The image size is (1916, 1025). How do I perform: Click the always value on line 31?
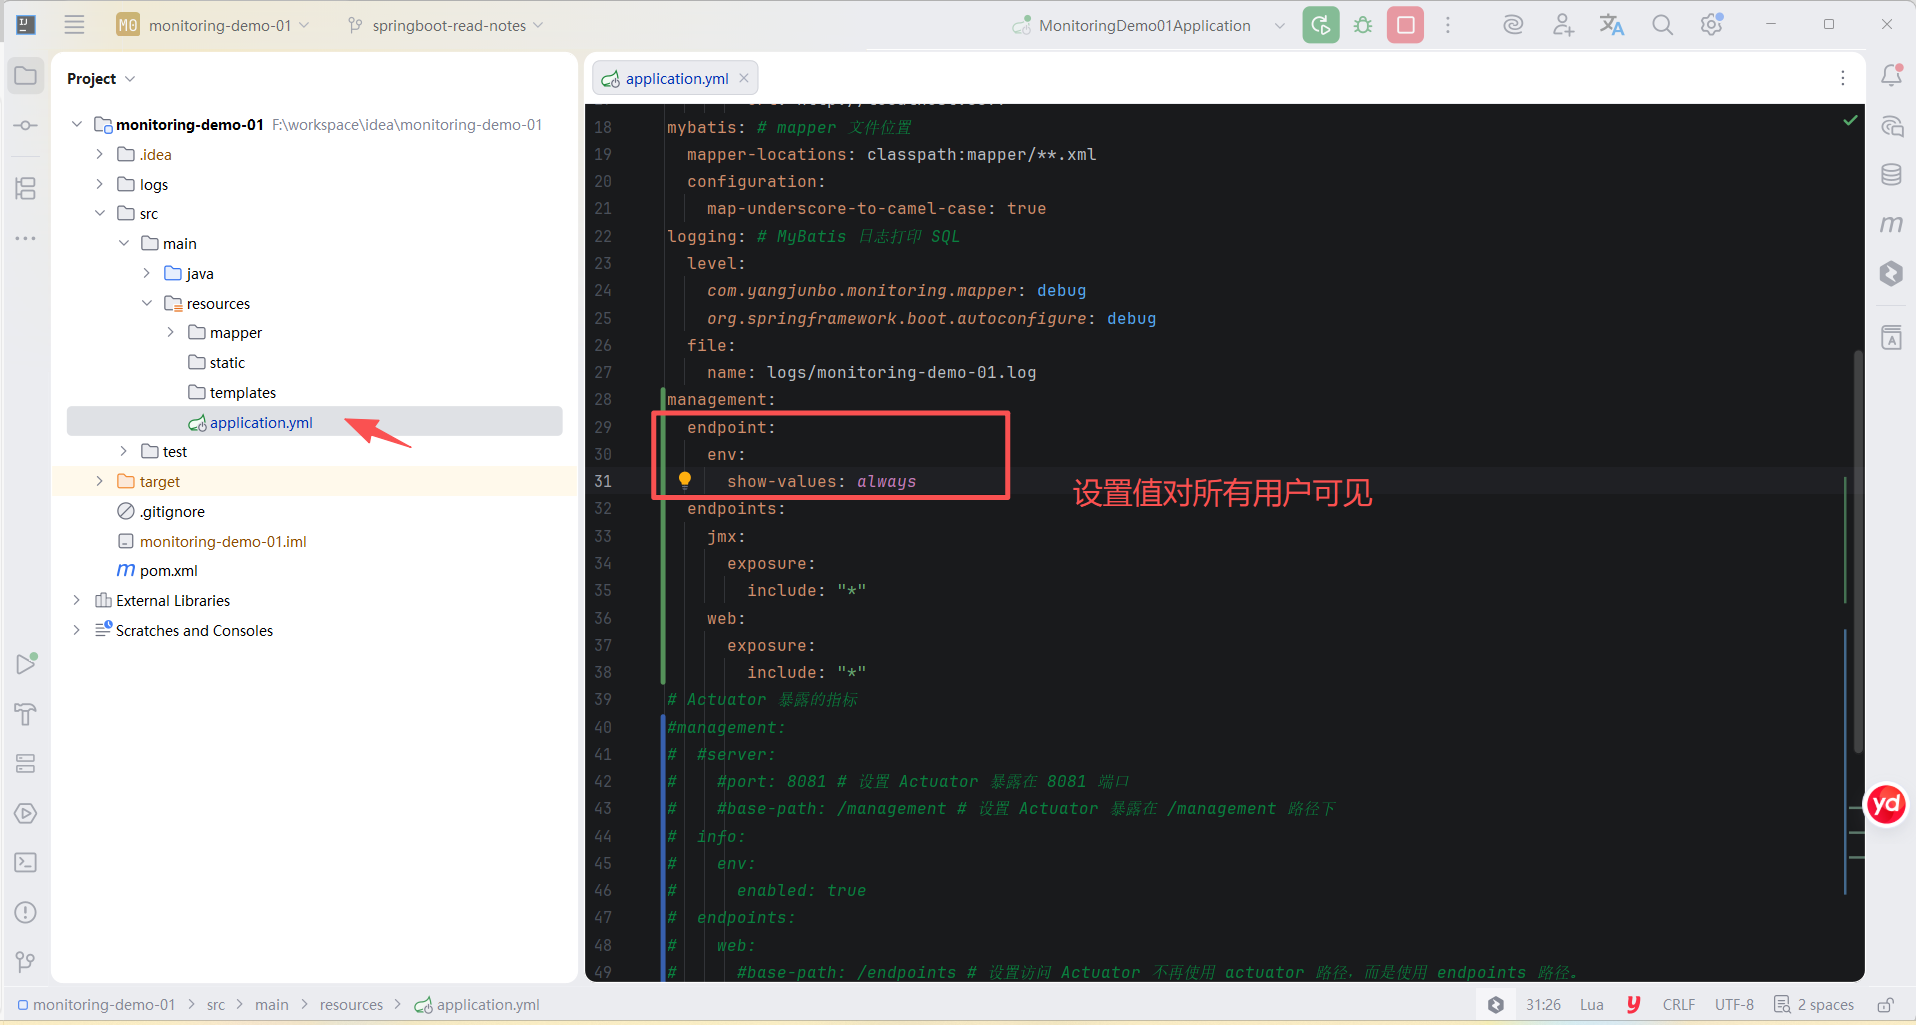pyautogui.click(x=886, y=481)
